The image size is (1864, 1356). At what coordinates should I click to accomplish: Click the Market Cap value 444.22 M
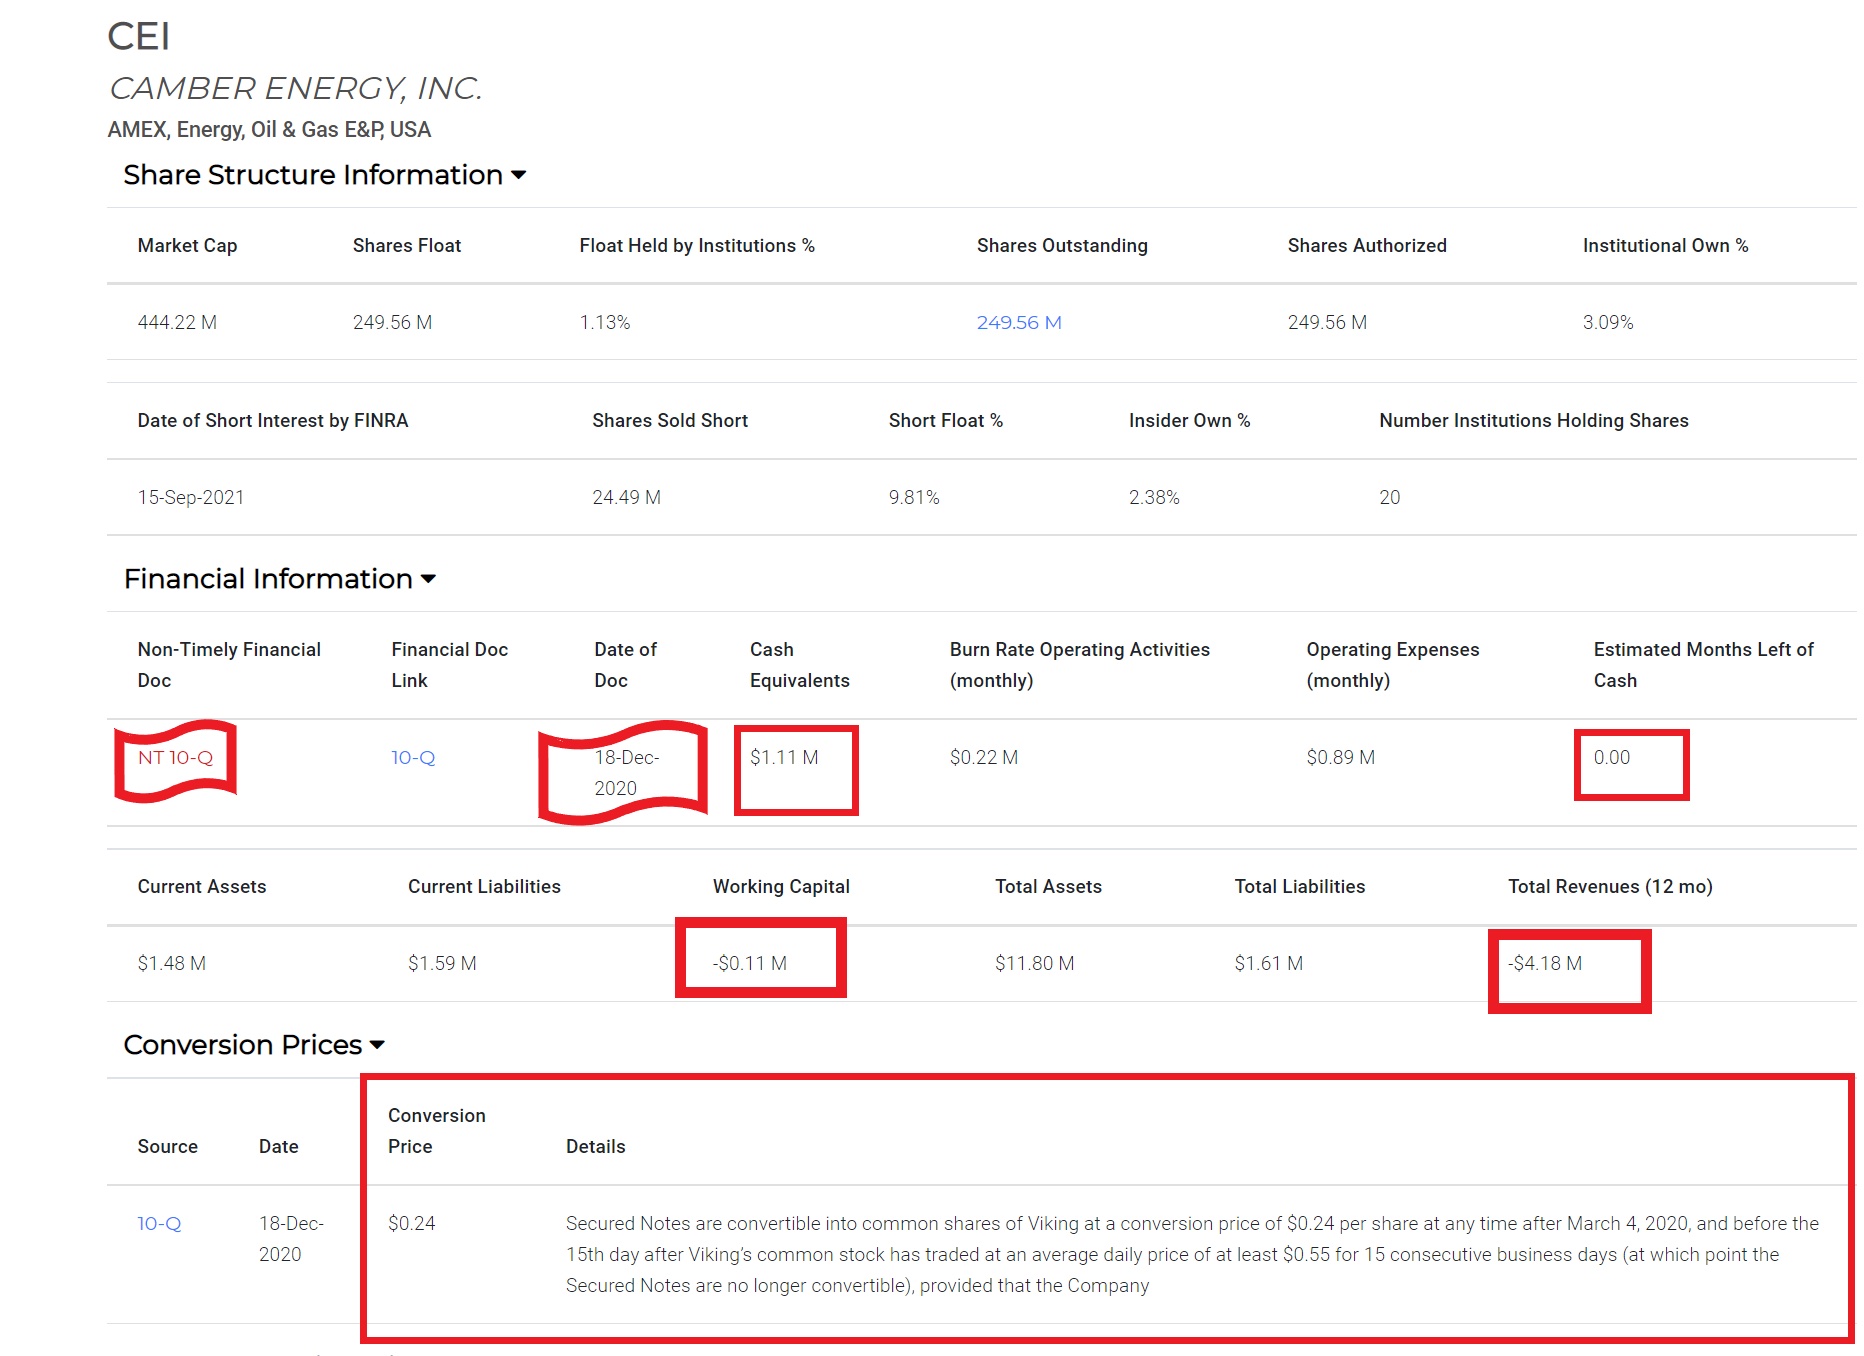(177, 323)
